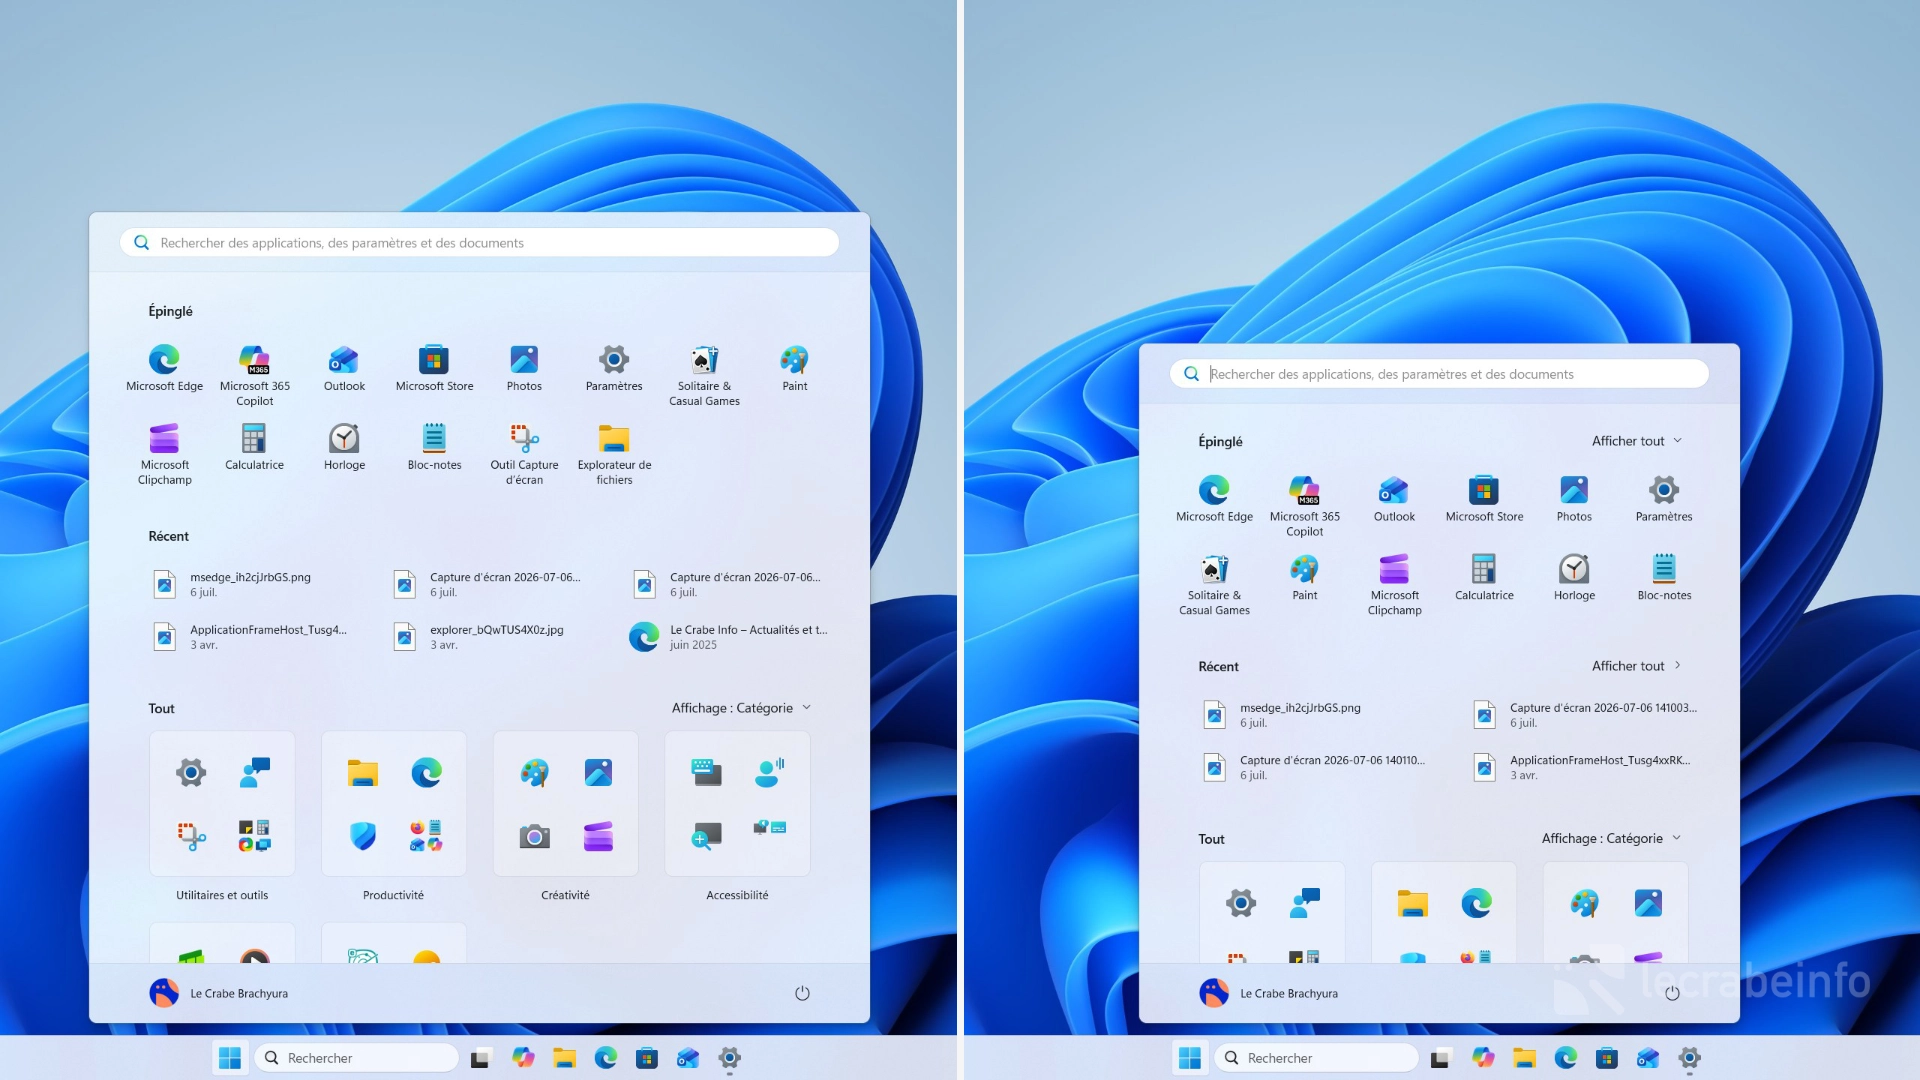This screenshot has height=1080, width=1920.
Task: Click the Rechercher taskbar search box on right
Action: pyautogui.click(x=1317, y=1058)
